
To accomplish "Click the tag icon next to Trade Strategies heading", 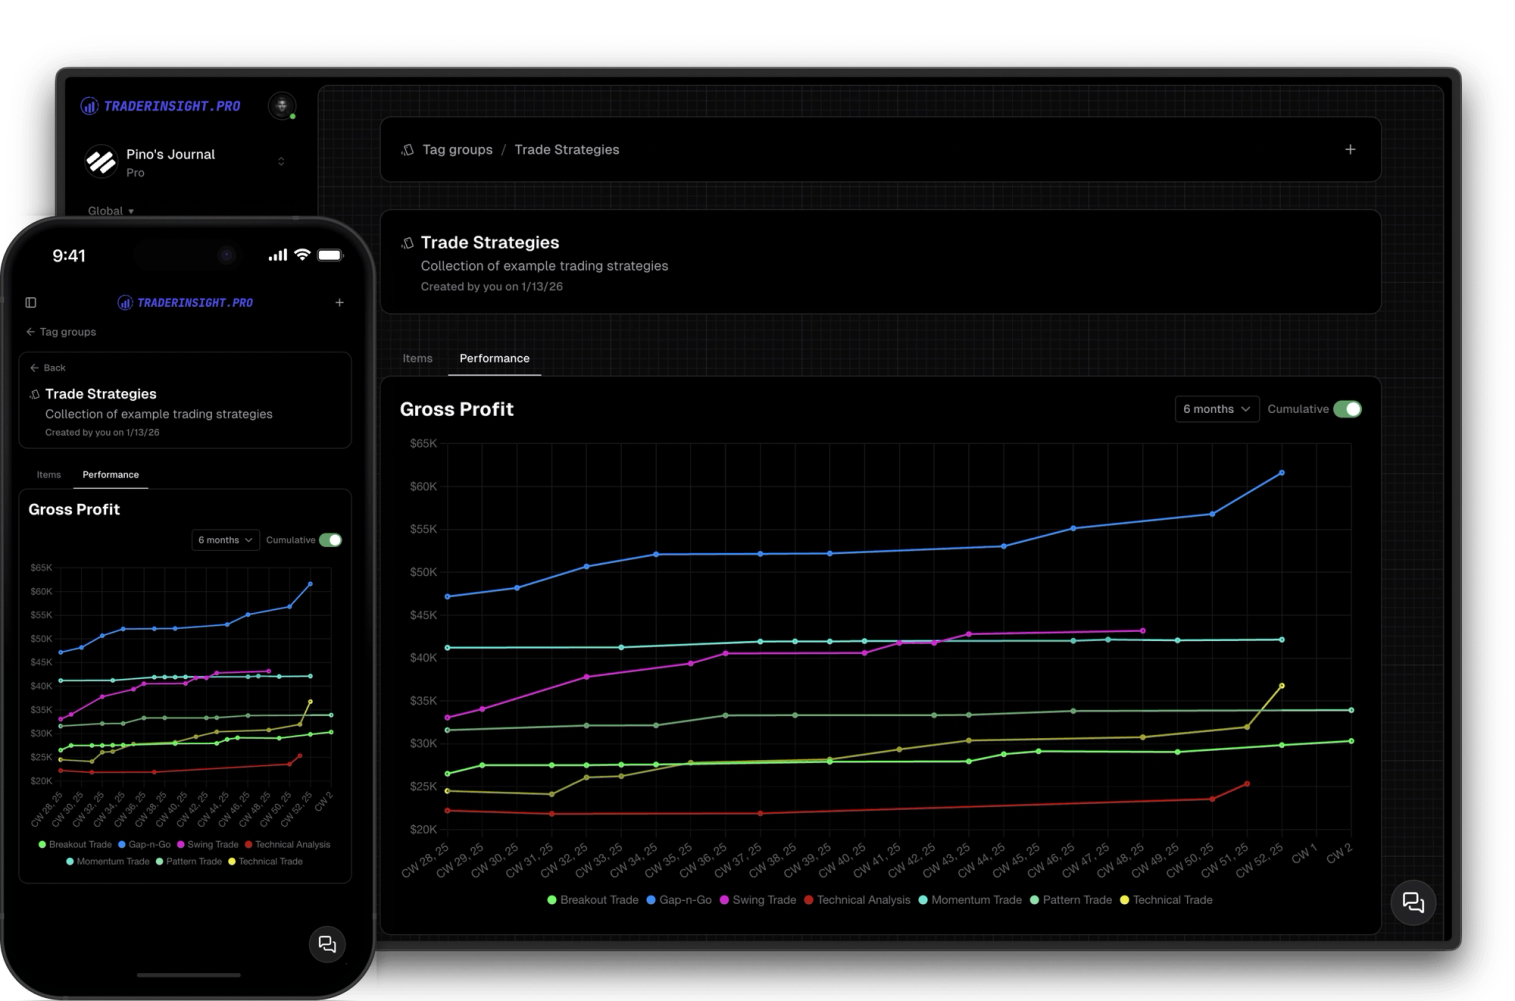I will [x=407, y=242].
